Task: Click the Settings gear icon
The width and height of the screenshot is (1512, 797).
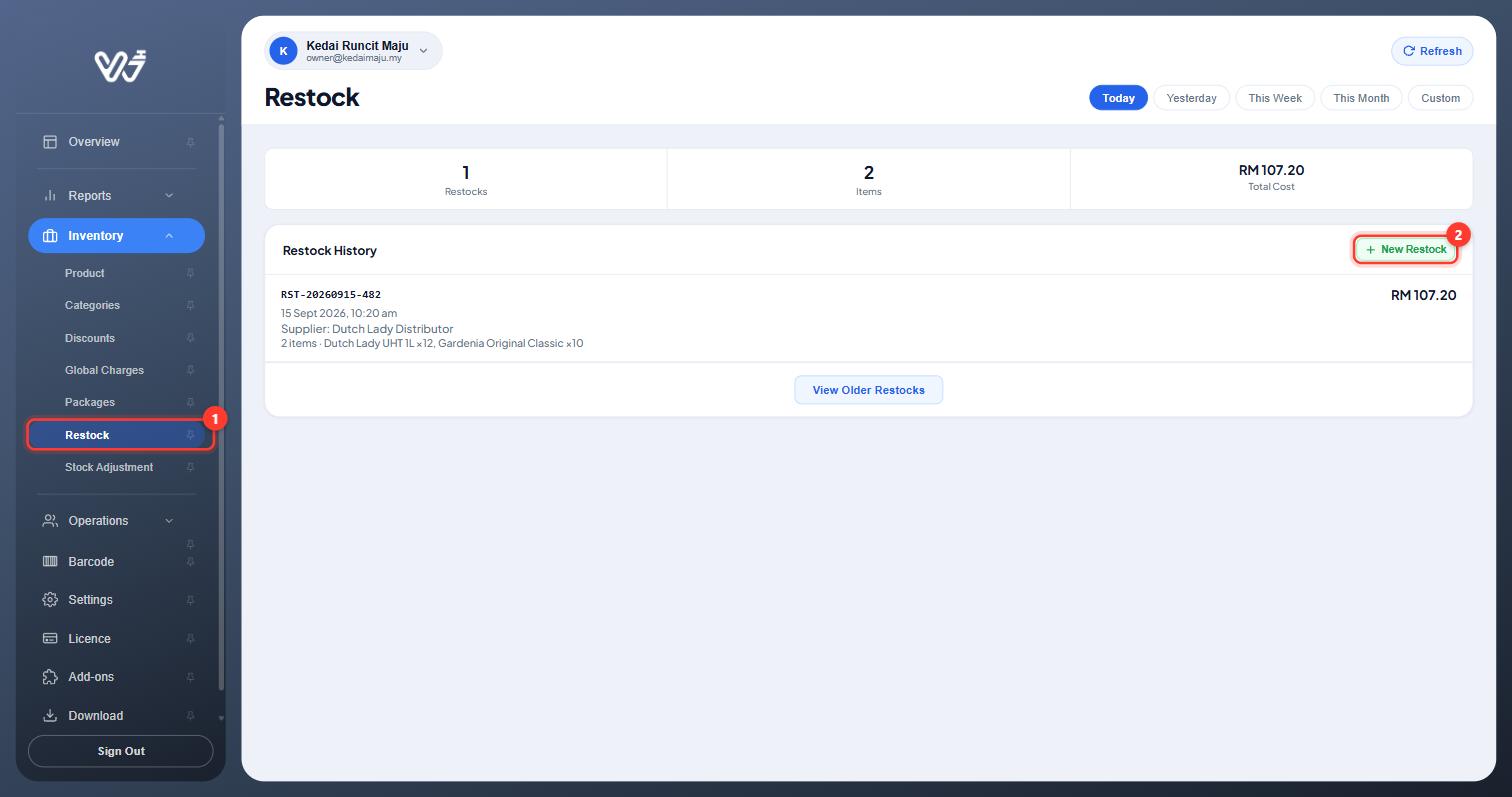Action: tap(50, 600)
